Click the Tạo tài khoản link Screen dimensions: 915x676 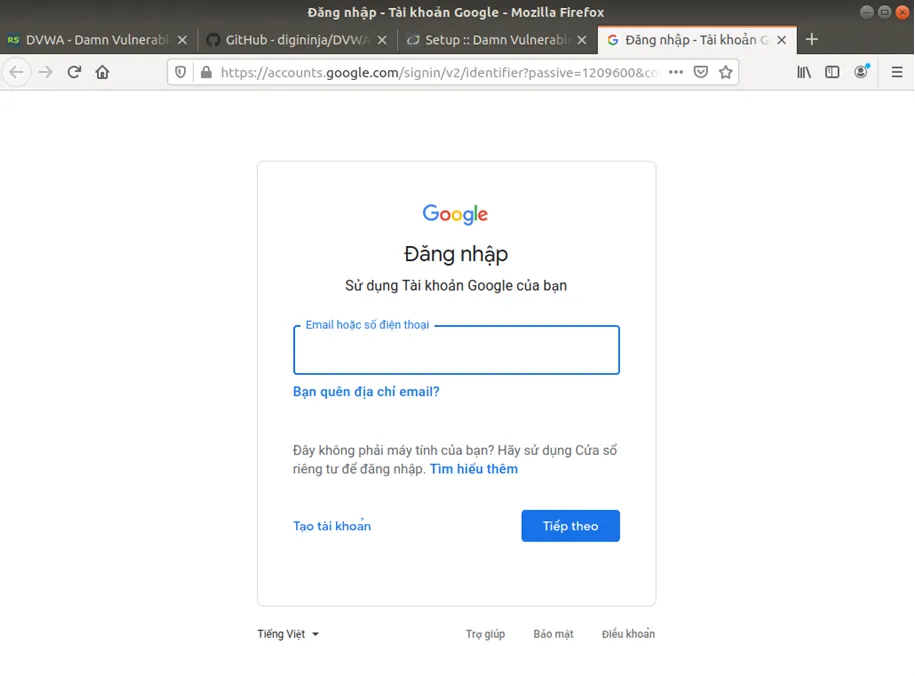tap(332, 526)
